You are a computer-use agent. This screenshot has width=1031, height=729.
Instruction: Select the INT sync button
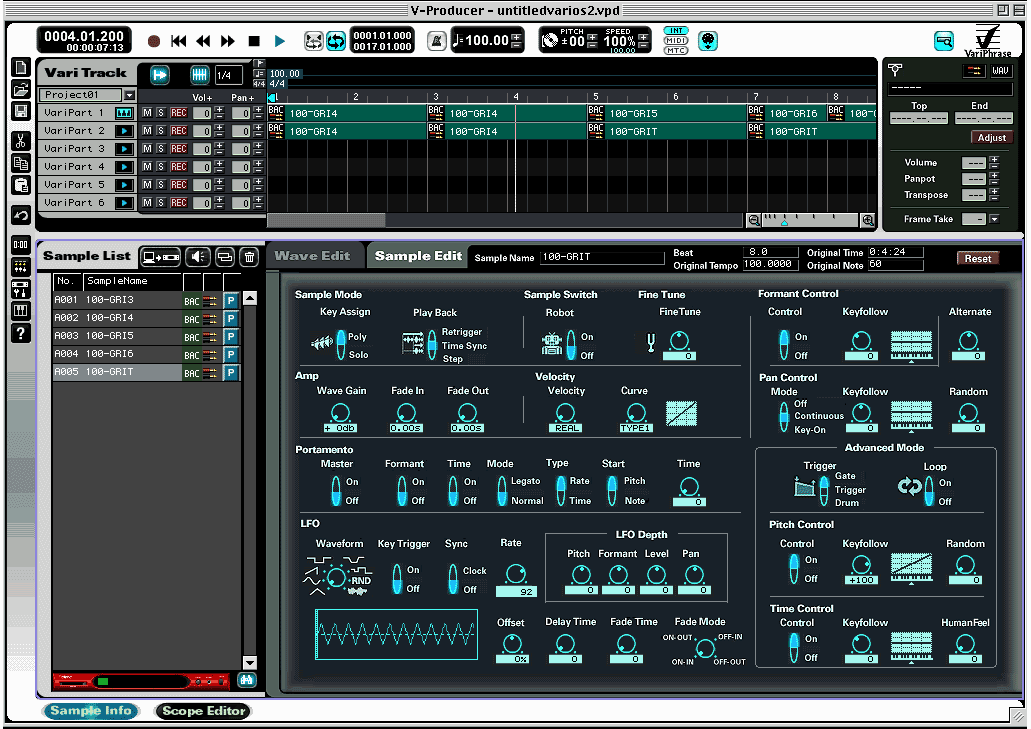point(675,31)
